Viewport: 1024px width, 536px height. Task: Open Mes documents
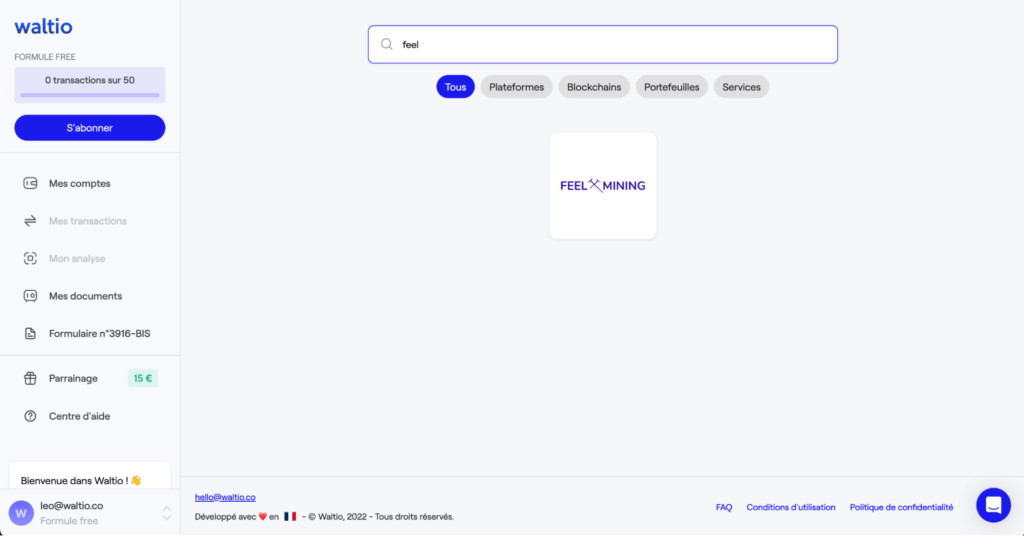[86, 296]
